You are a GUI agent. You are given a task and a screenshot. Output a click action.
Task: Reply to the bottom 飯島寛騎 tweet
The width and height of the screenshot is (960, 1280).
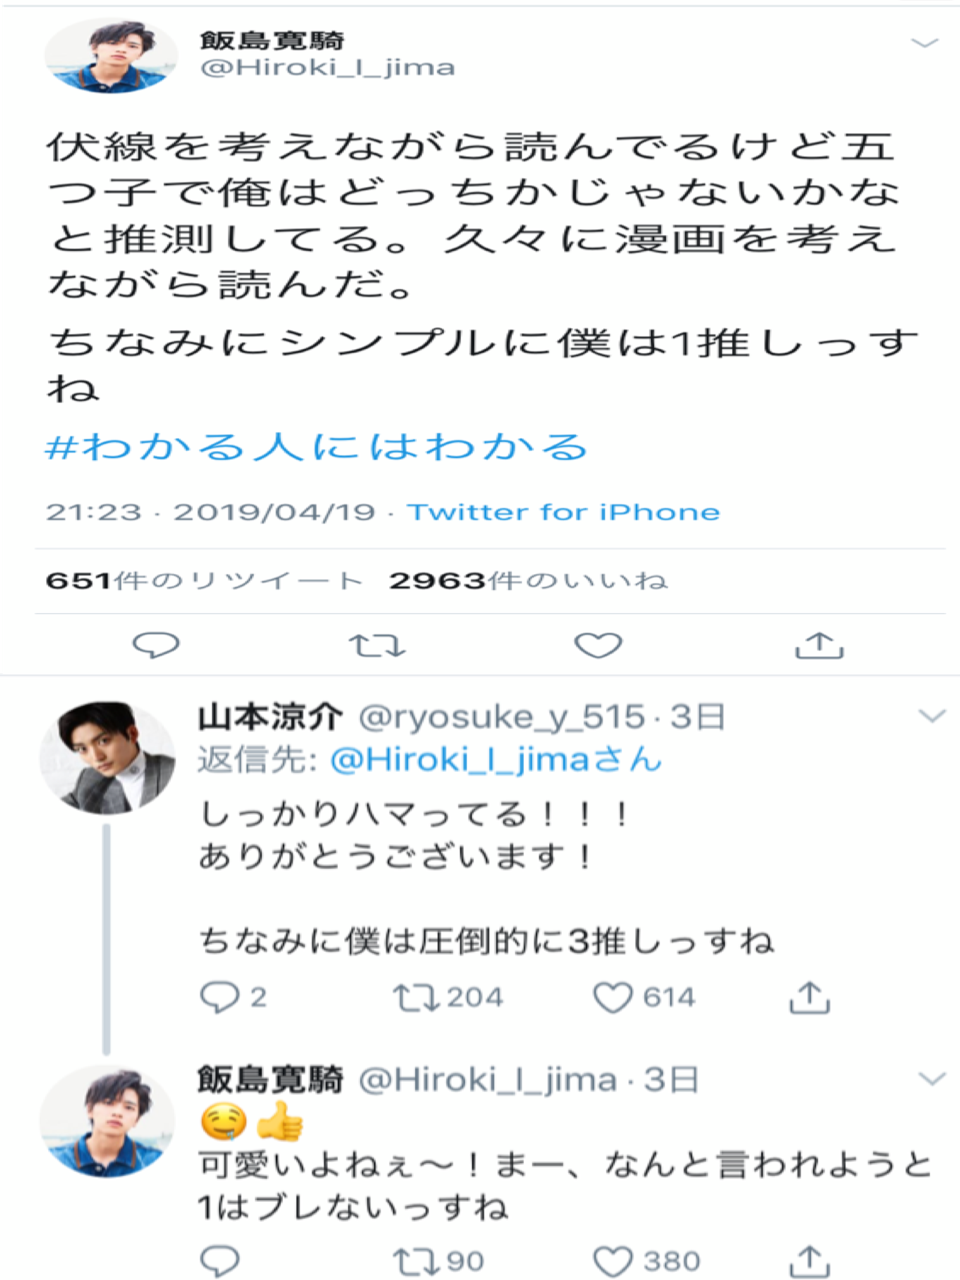tap(219, 1261)
